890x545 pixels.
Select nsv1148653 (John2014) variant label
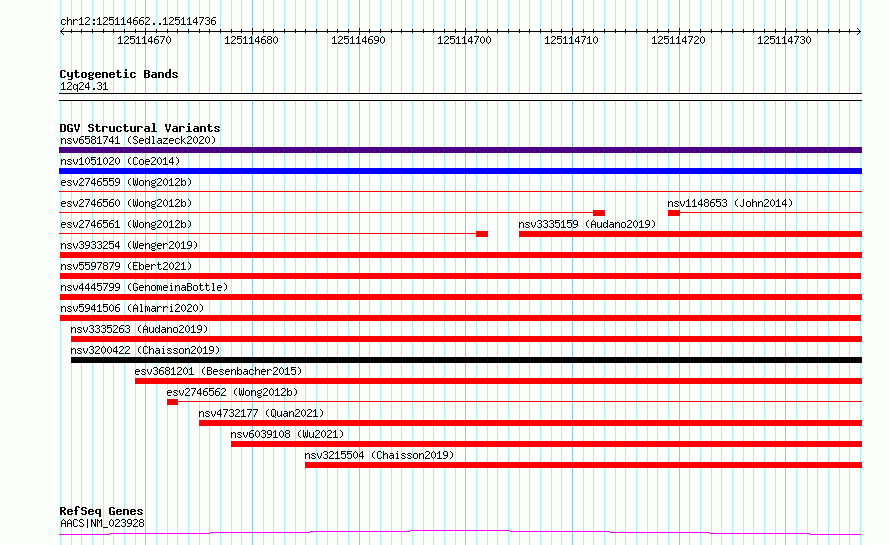730,203
